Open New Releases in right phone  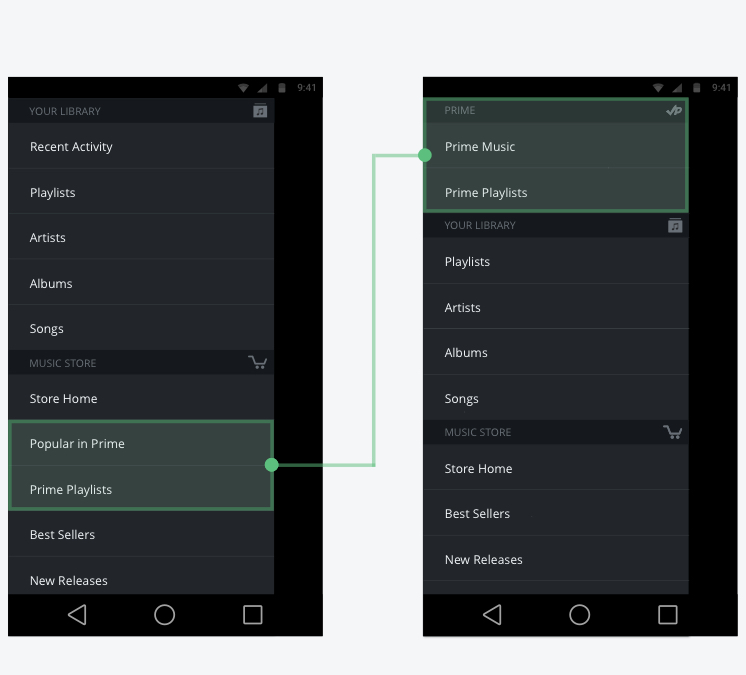pyautogui.click(x=556, y=559)
